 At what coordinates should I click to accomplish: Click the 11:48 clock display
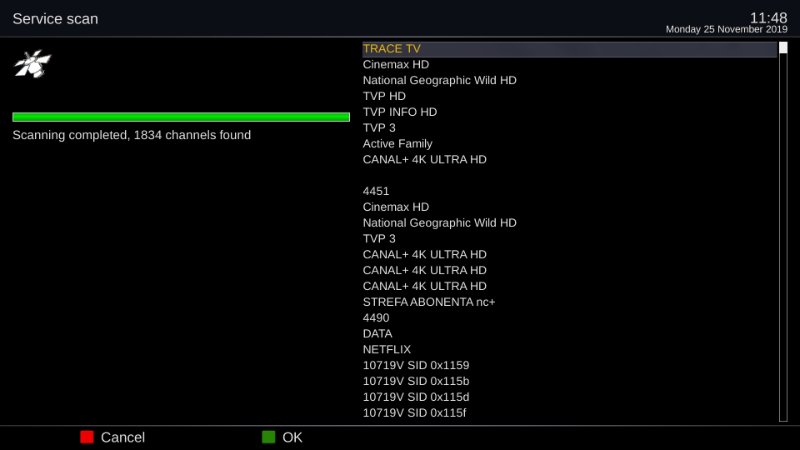click(x=768, y=17)
